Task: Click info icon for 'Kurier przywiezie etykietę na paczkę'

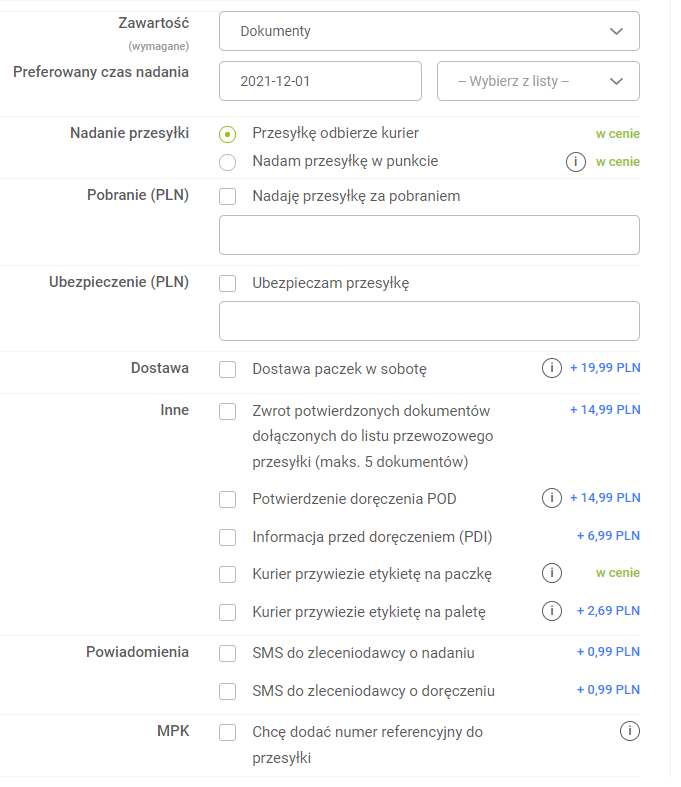Action: [x=551, y=573]
